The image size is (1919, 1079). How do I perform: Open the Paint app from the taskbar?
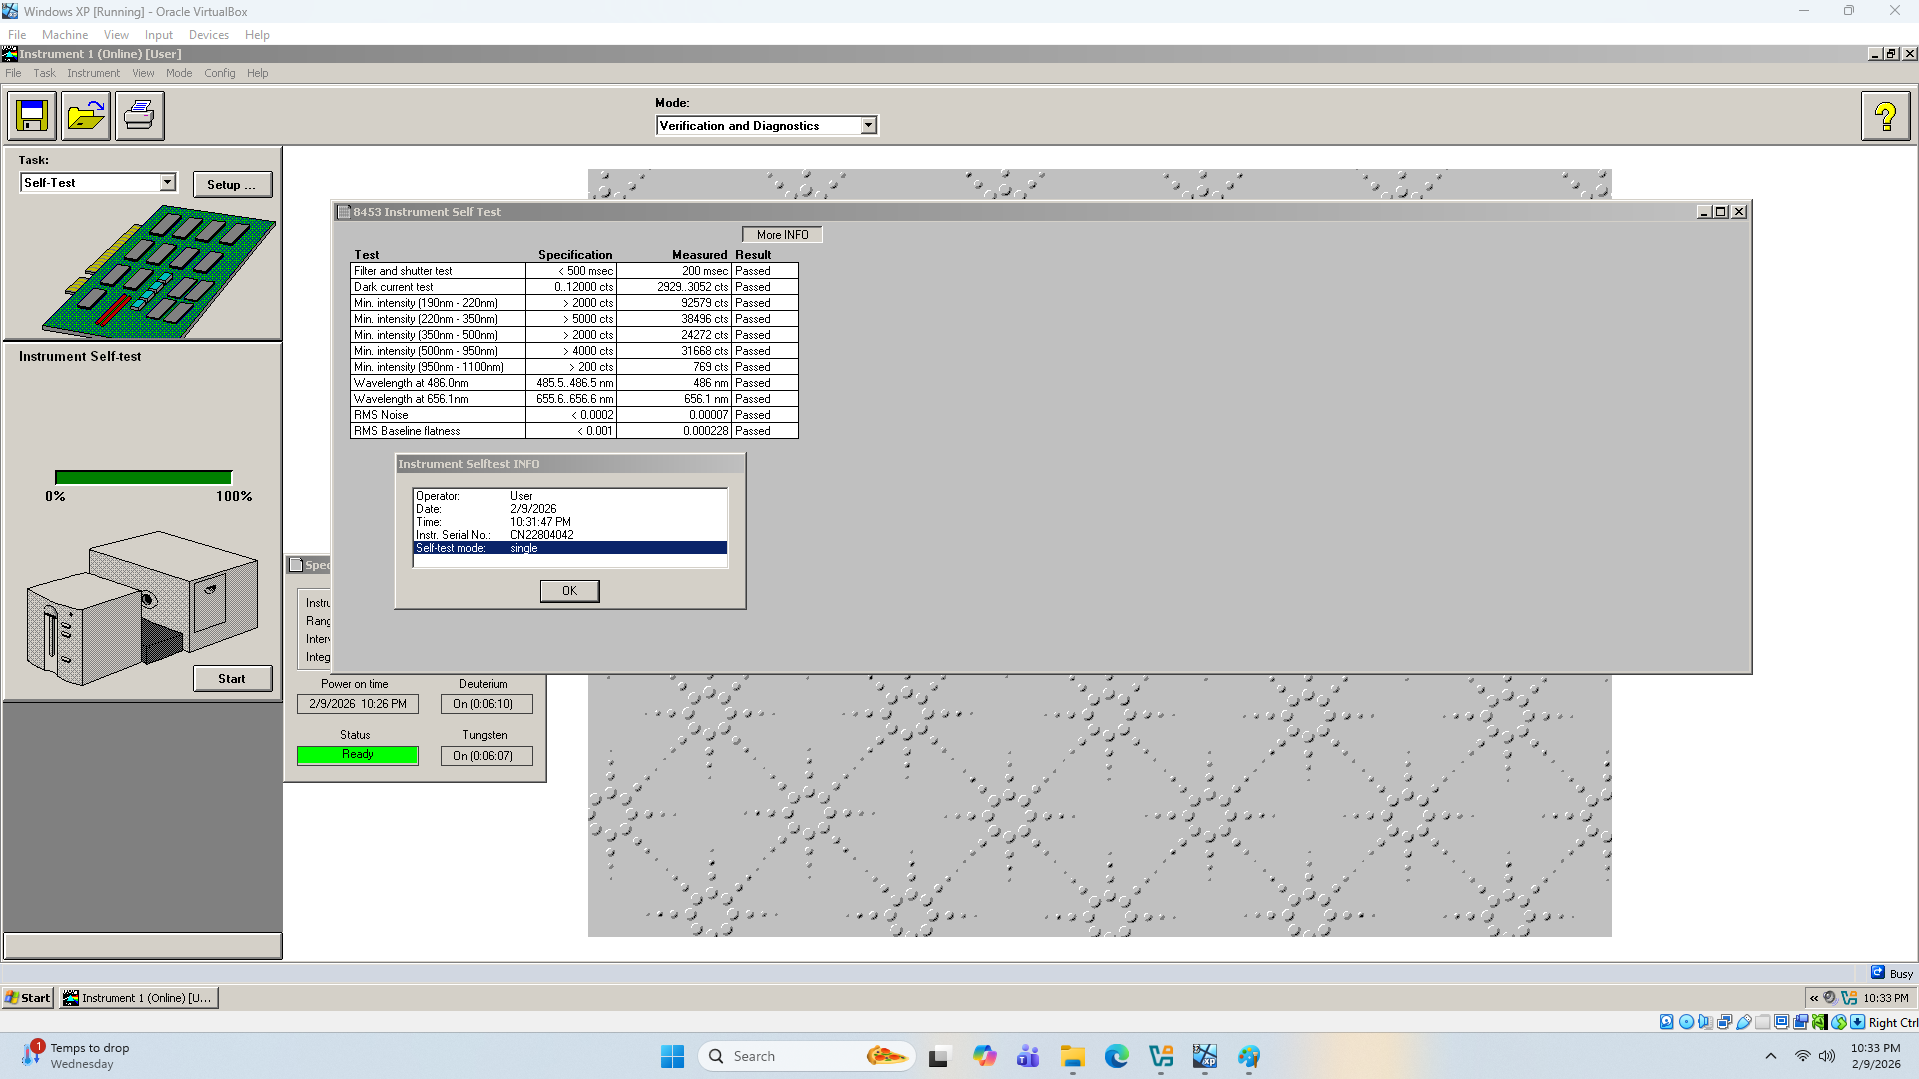[x=1249, y=1056]
